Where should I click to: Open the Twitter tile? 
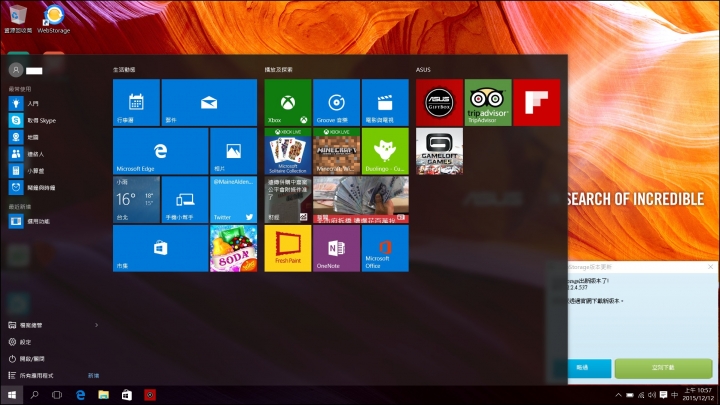[x=233, y=200]
